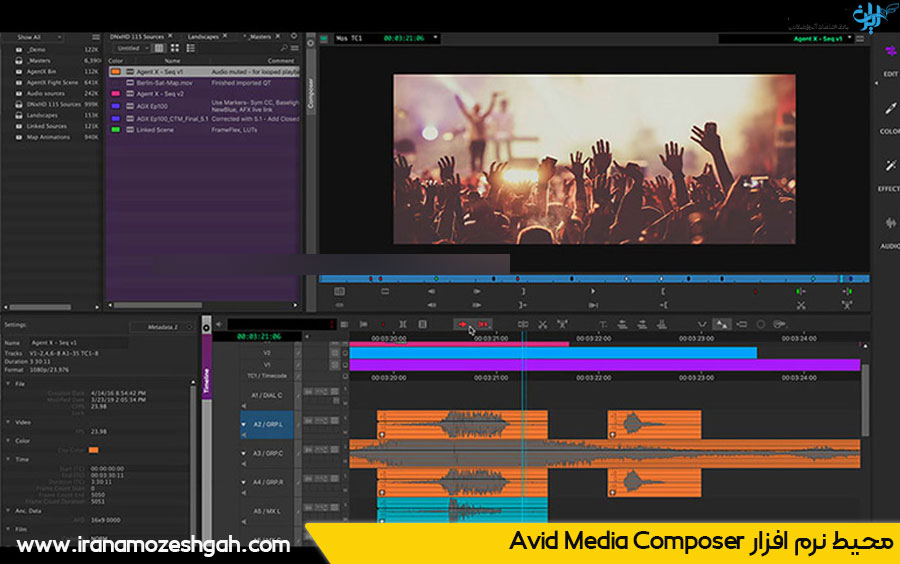Open the Mas TC1 timecode display dropdown
Screen dimensions: 900x564
tap(387, 38)
